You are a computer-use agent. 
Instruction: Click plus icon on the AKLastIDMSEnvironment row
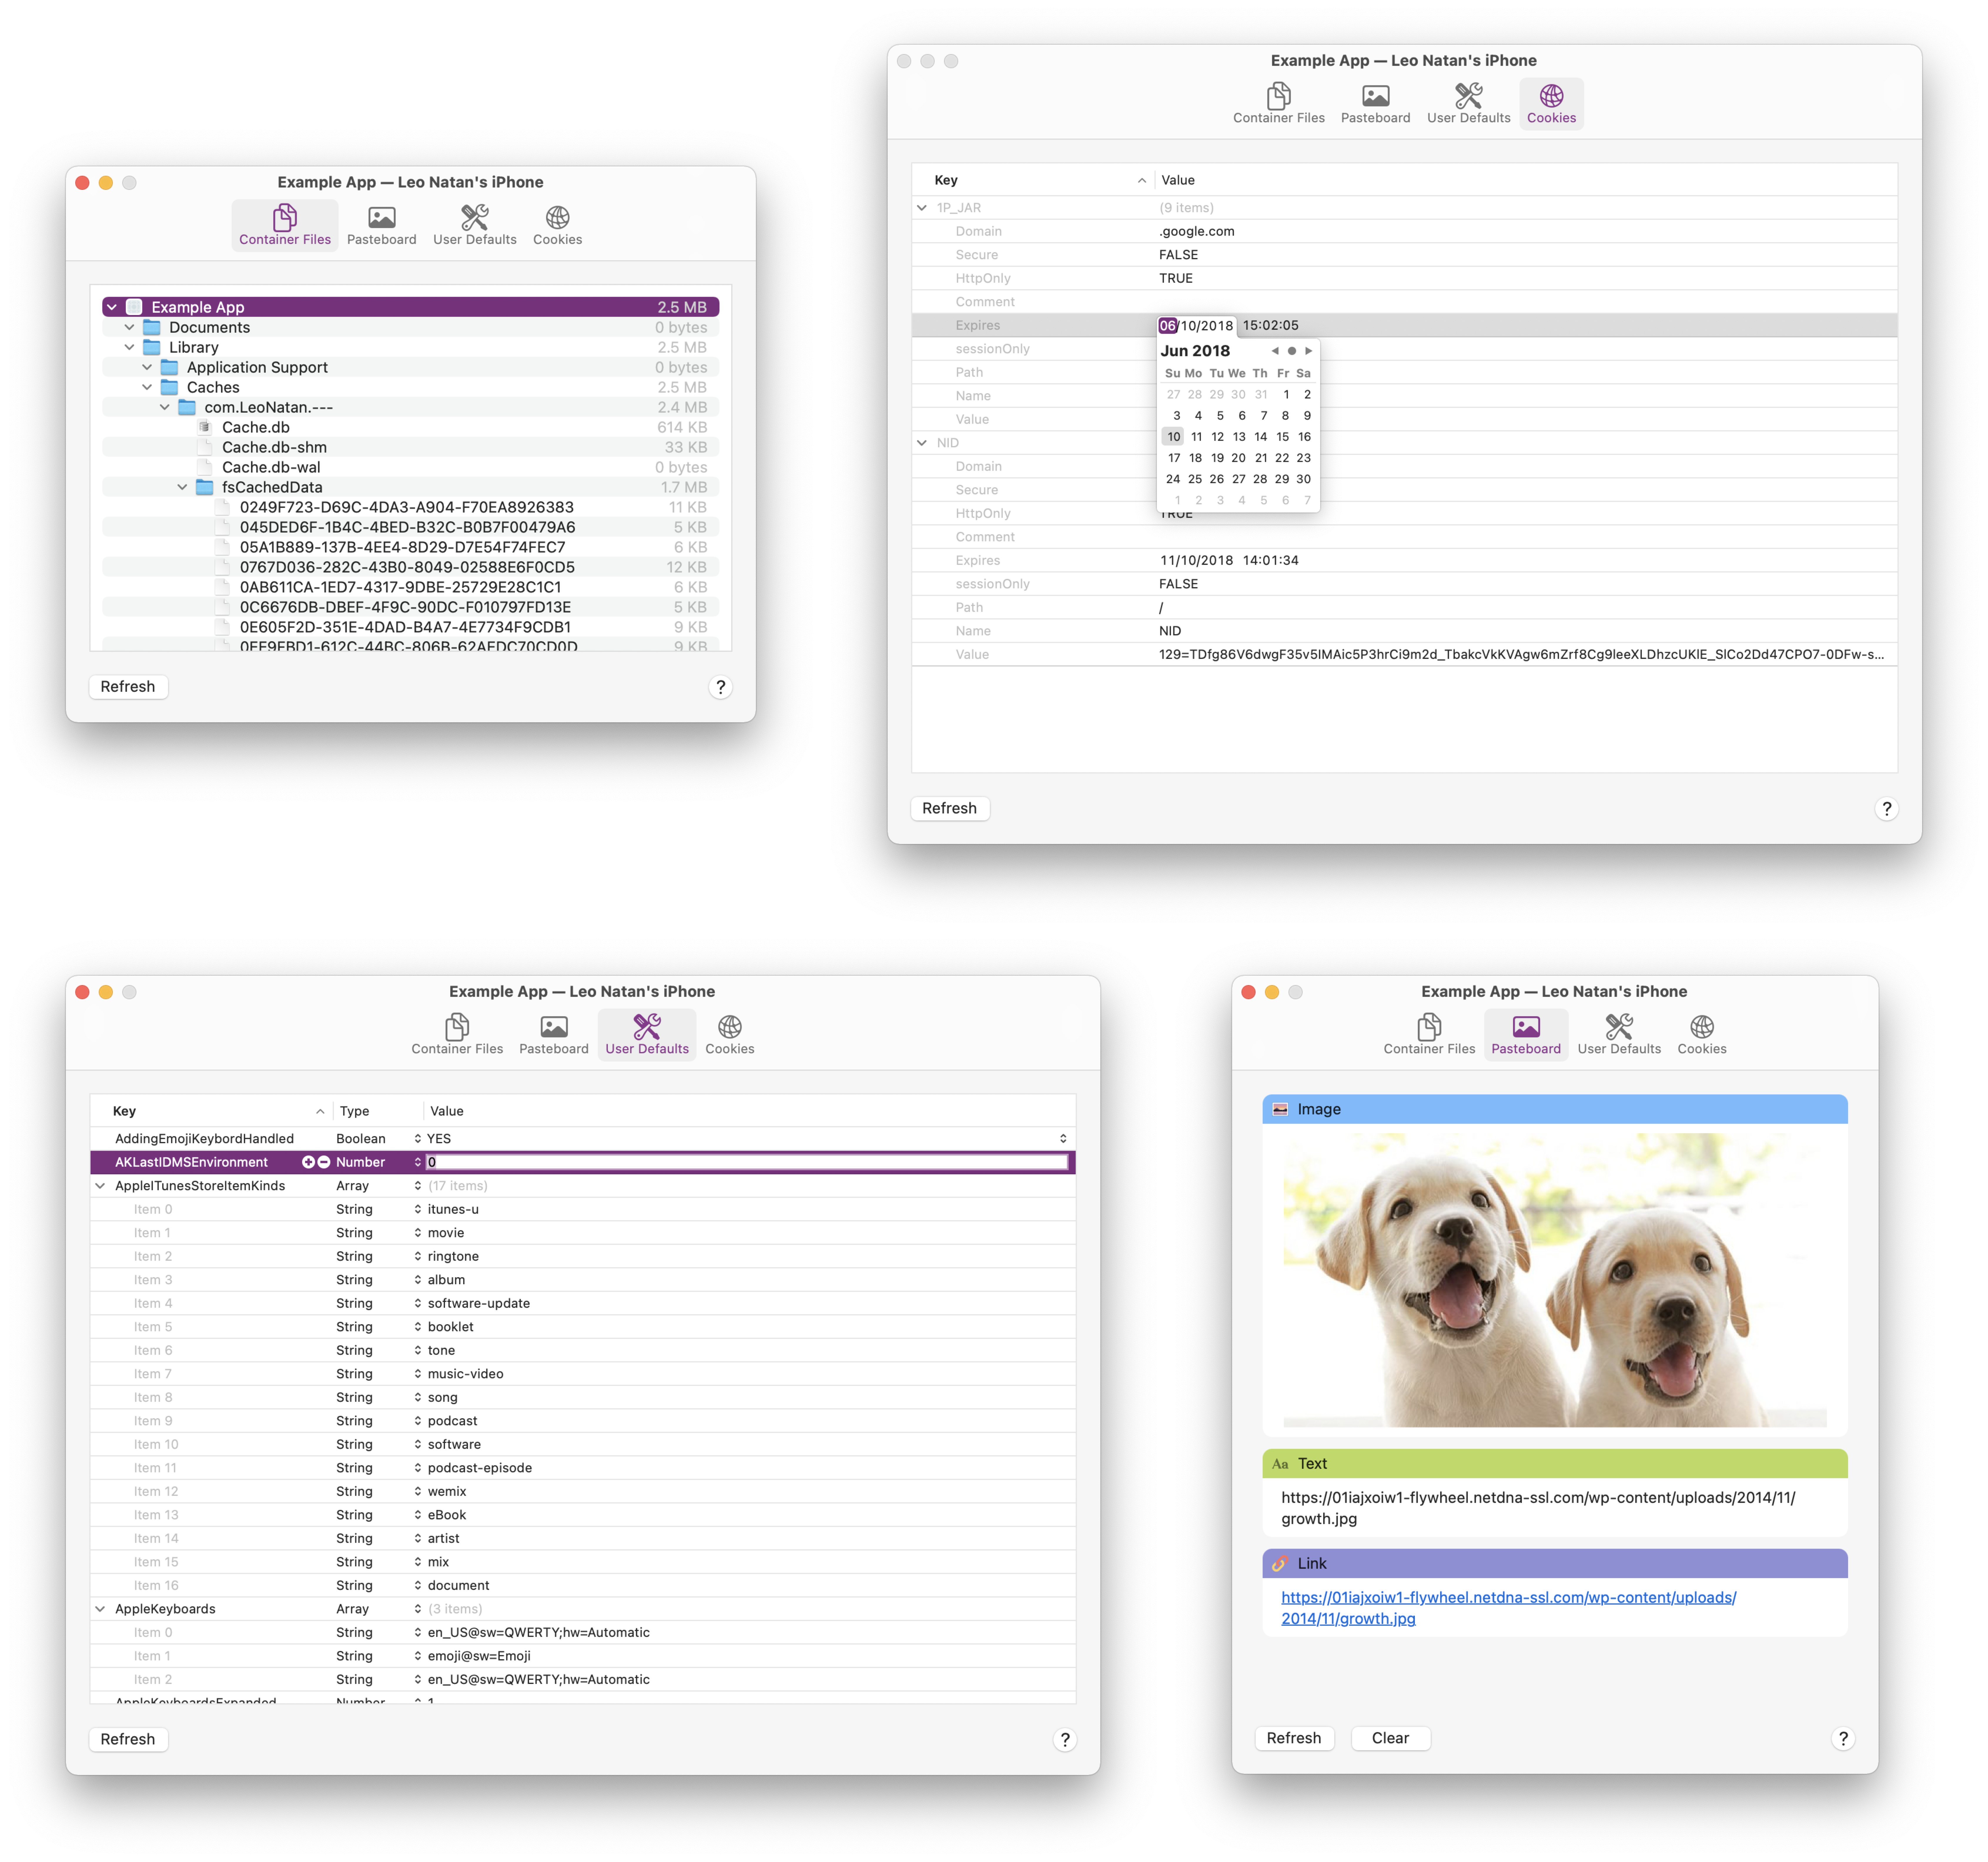point(308,1162)
